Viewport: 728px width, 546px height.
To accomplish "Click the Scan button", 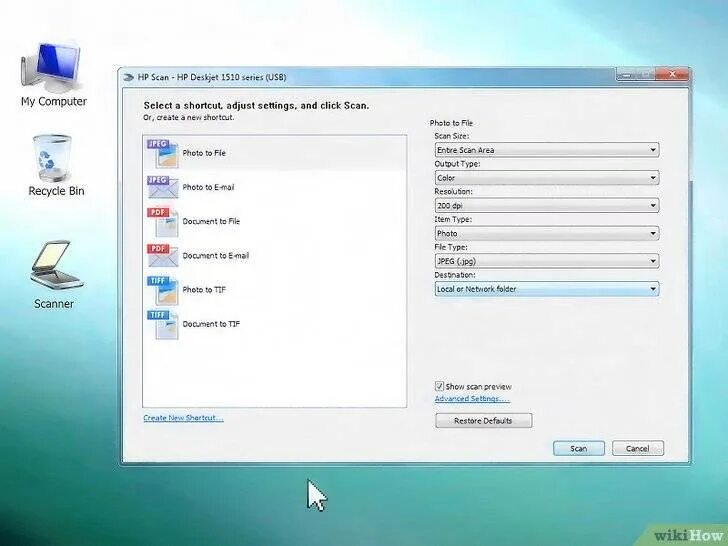I will coord(578,448).
